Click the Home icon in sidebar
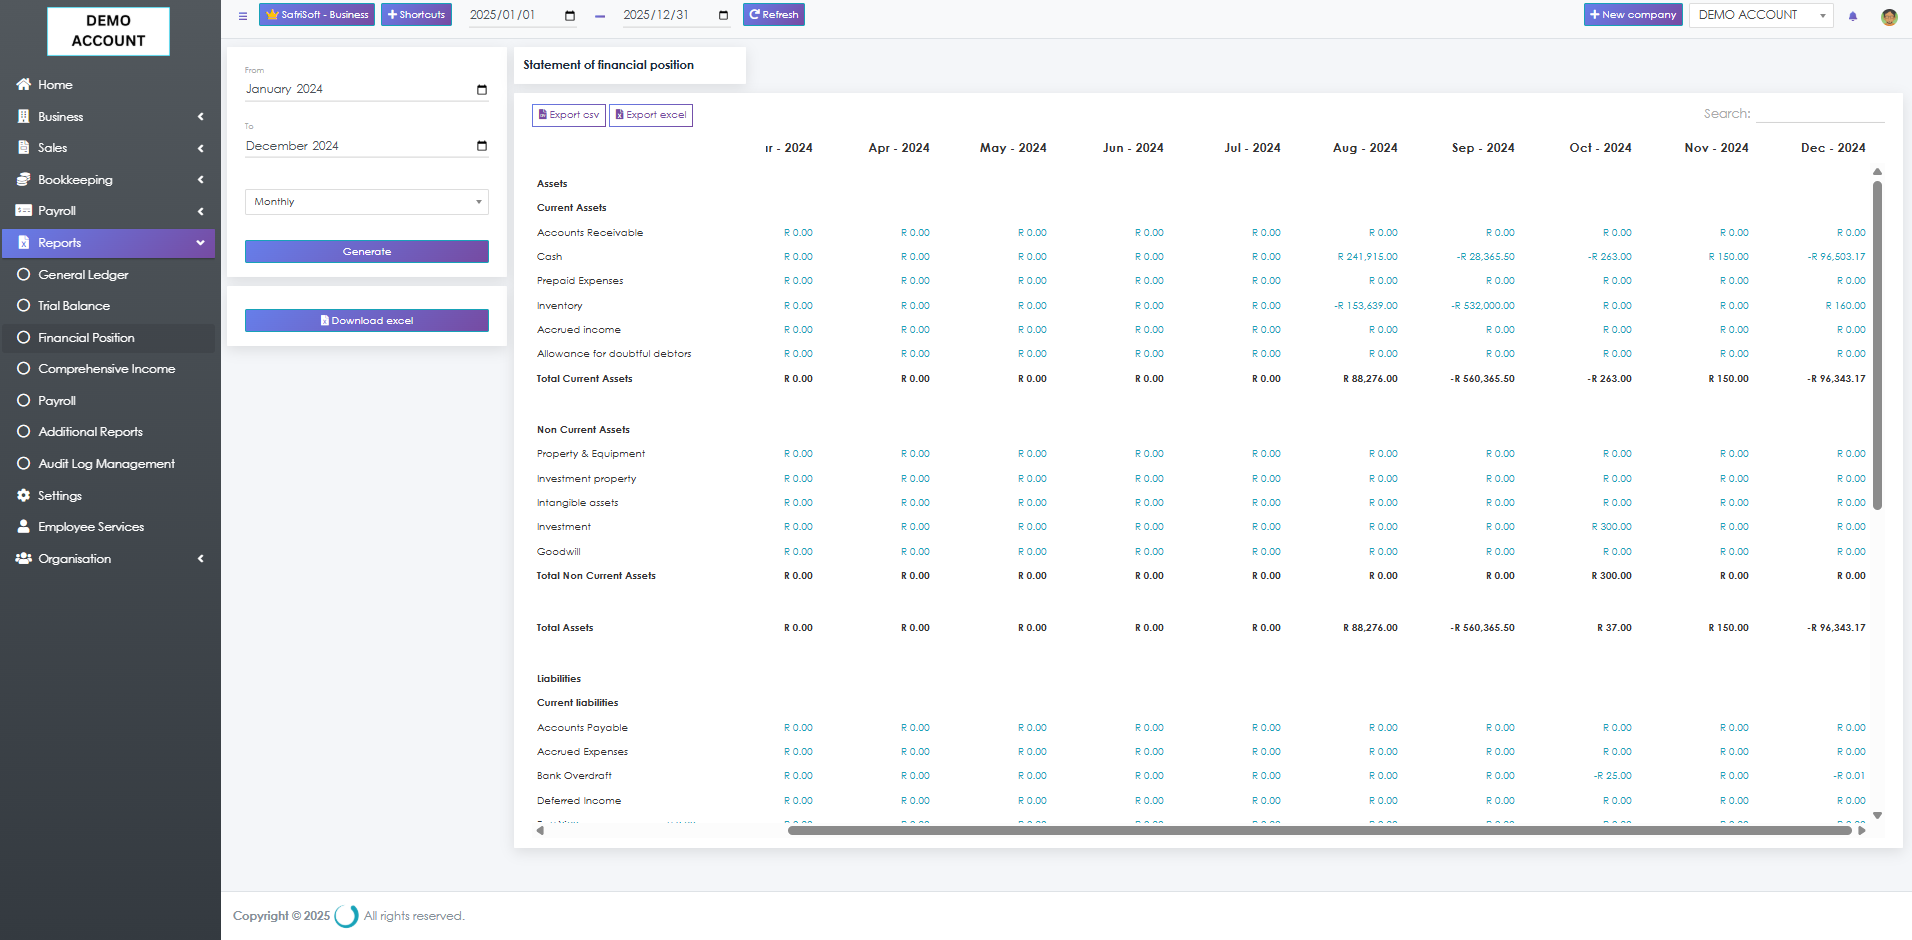 click(24, 85)
